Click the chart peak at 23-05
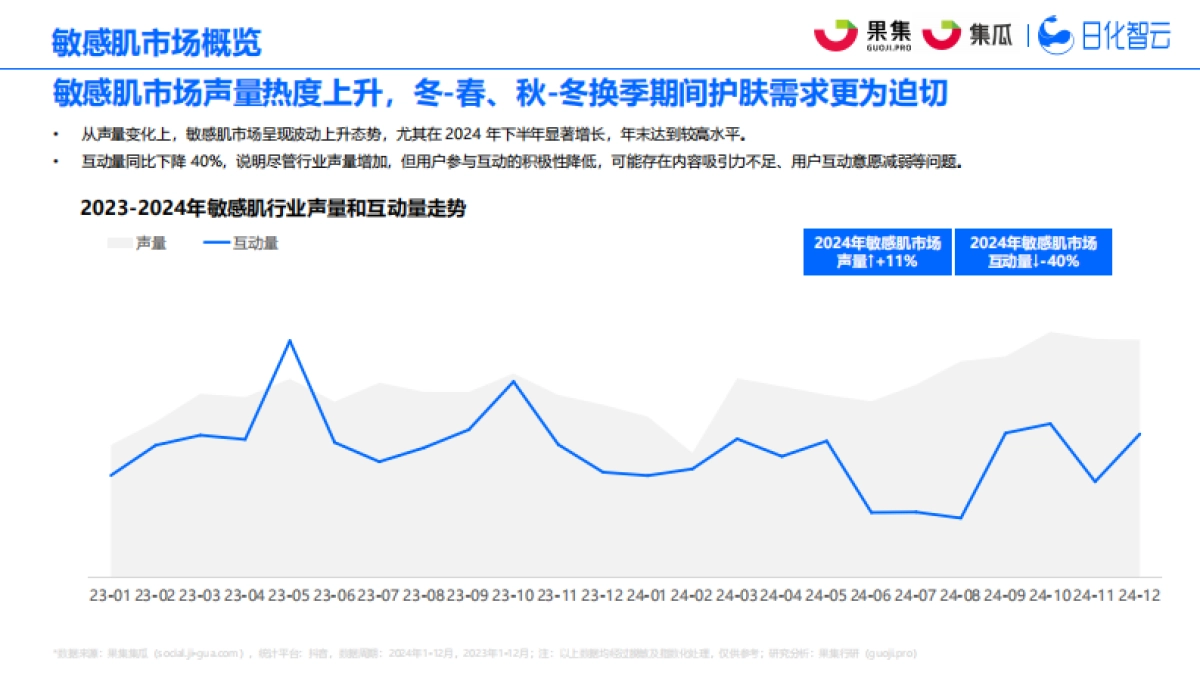Screen dimensions: 1200x675 click(290, 341)
